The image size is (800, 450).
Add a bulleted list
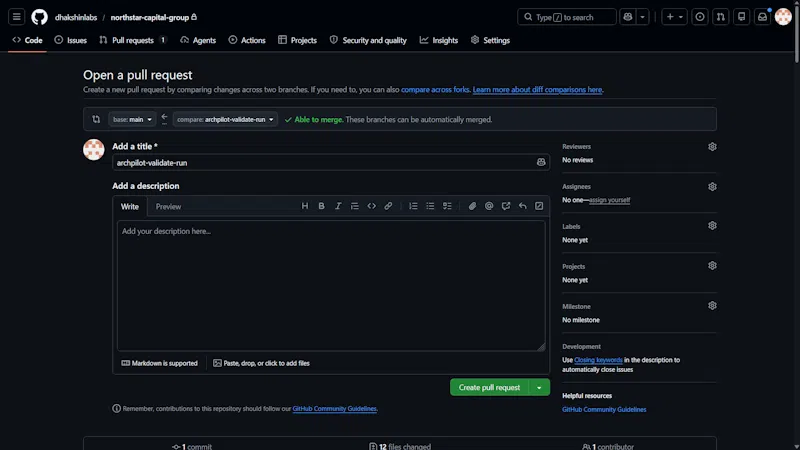click(x=430, y=206)
